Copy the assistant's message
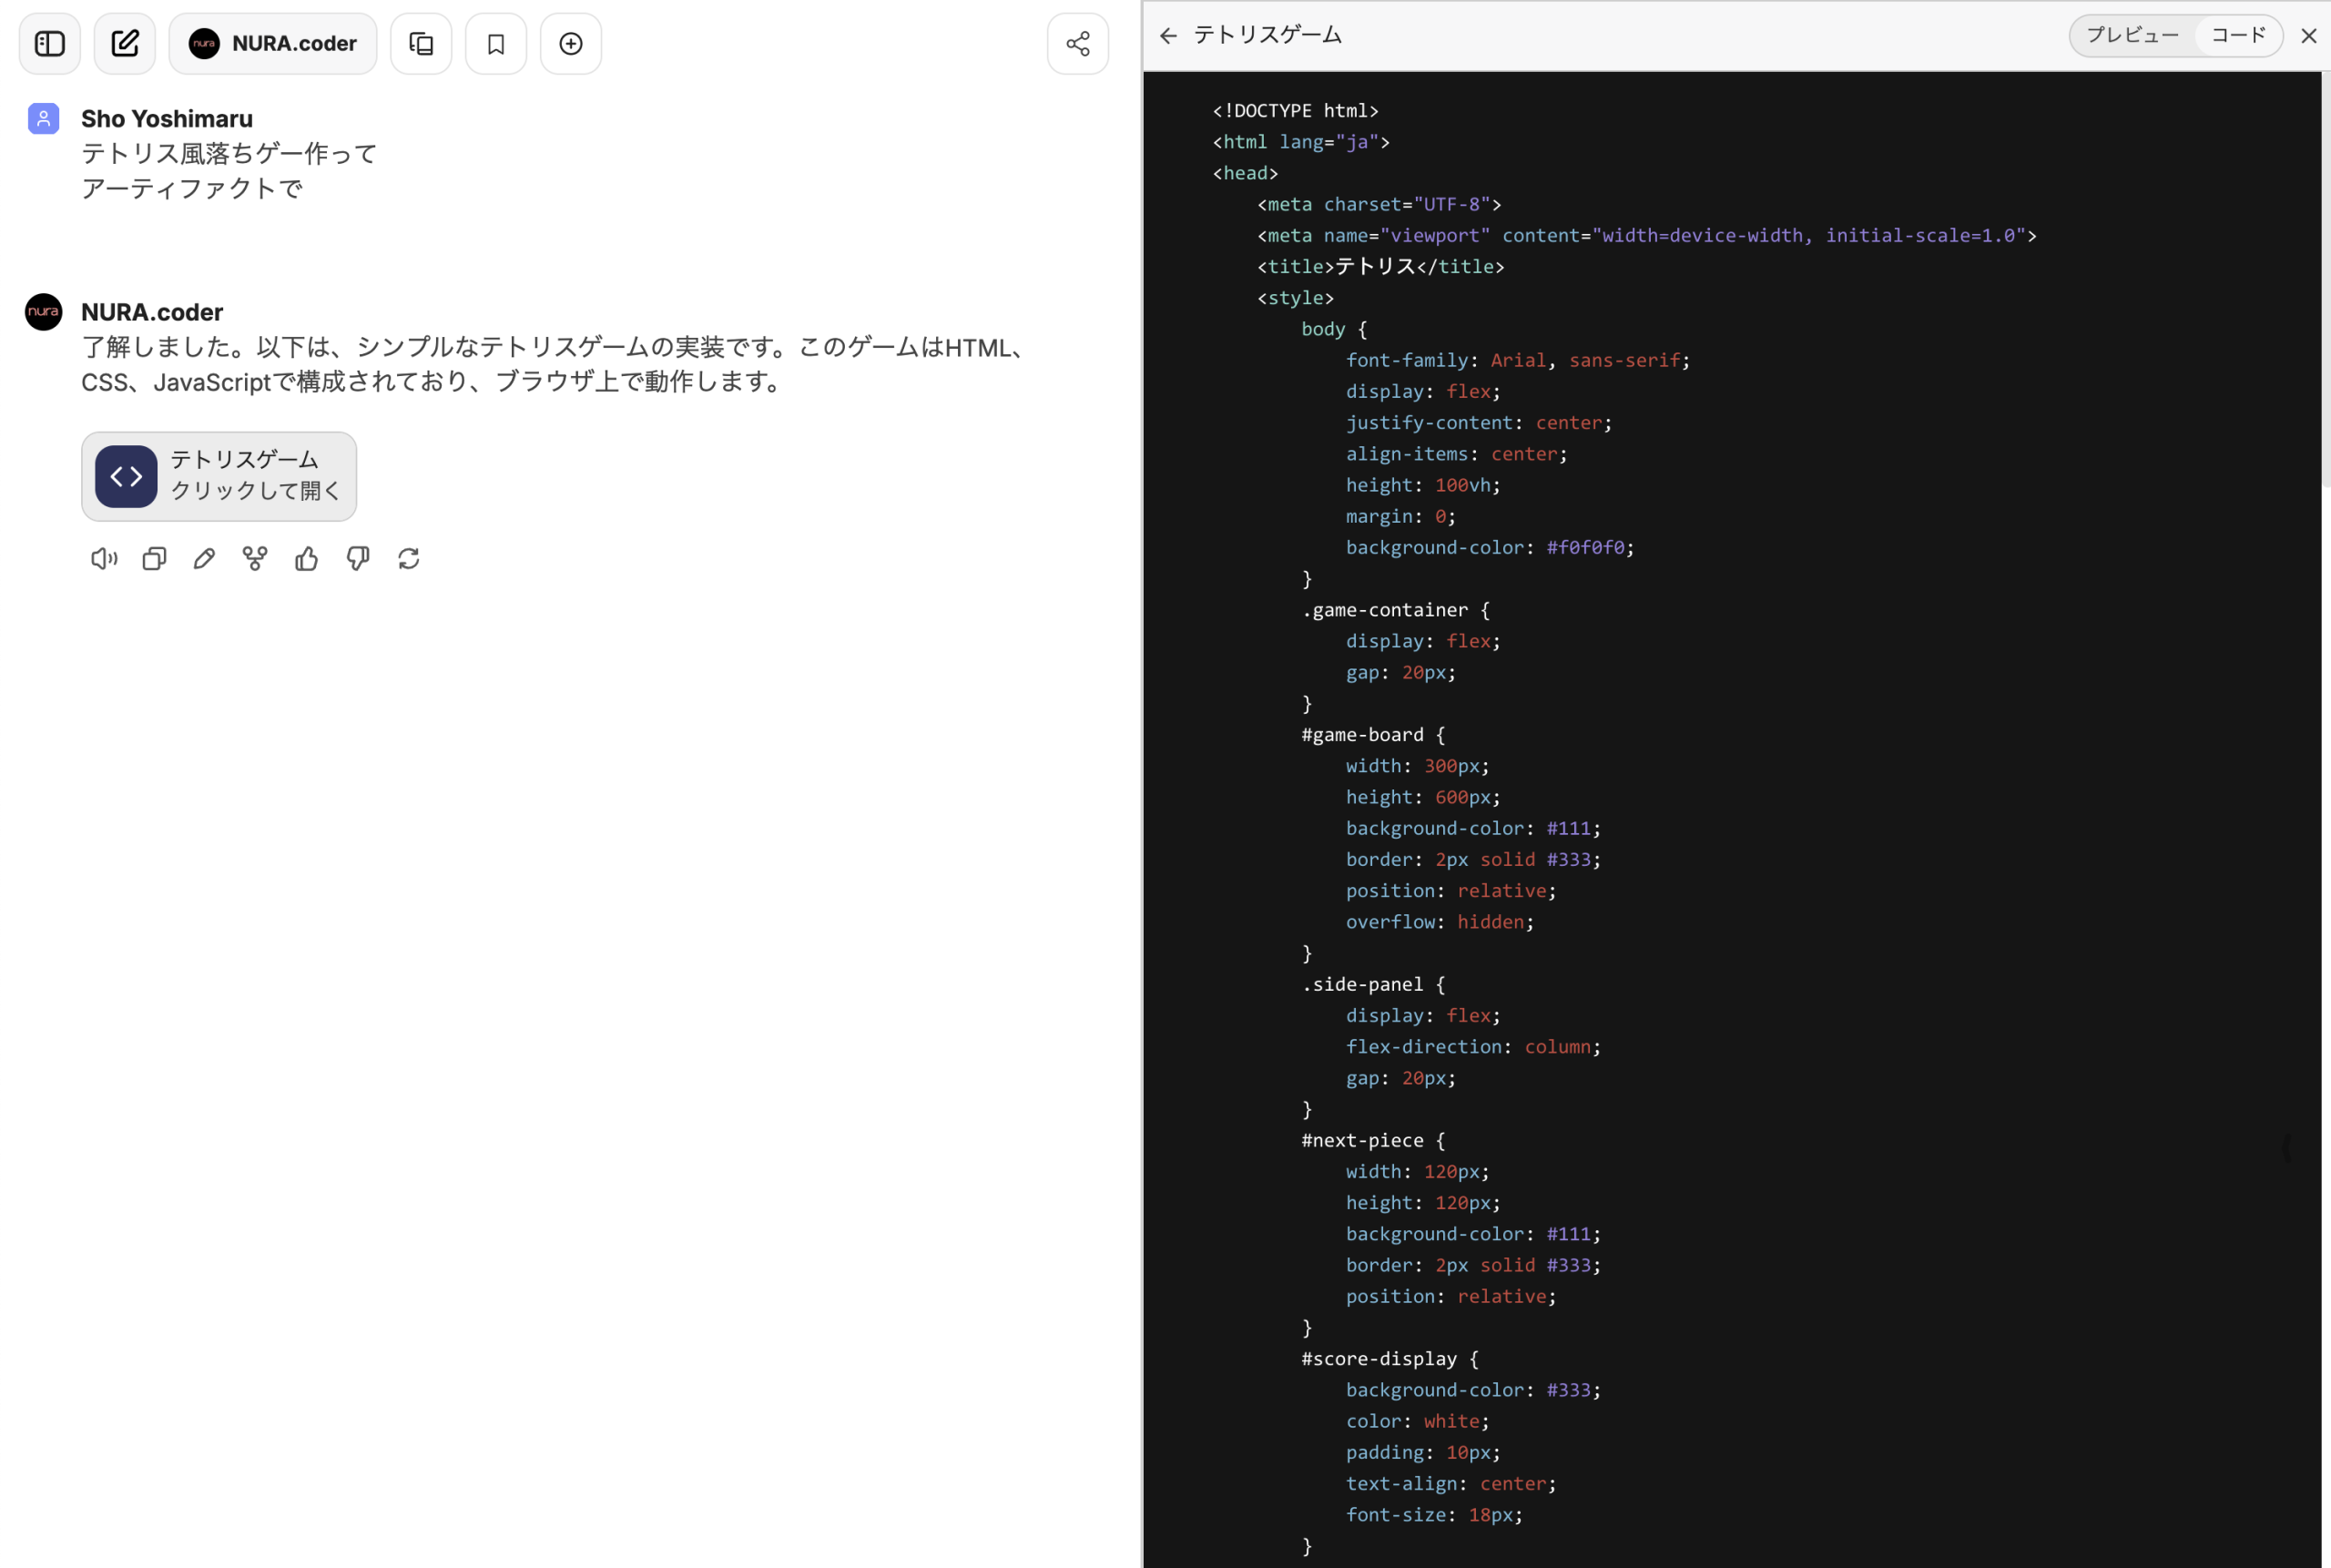The height and width of the screenshot is (1568, 2331). (153, 558)
